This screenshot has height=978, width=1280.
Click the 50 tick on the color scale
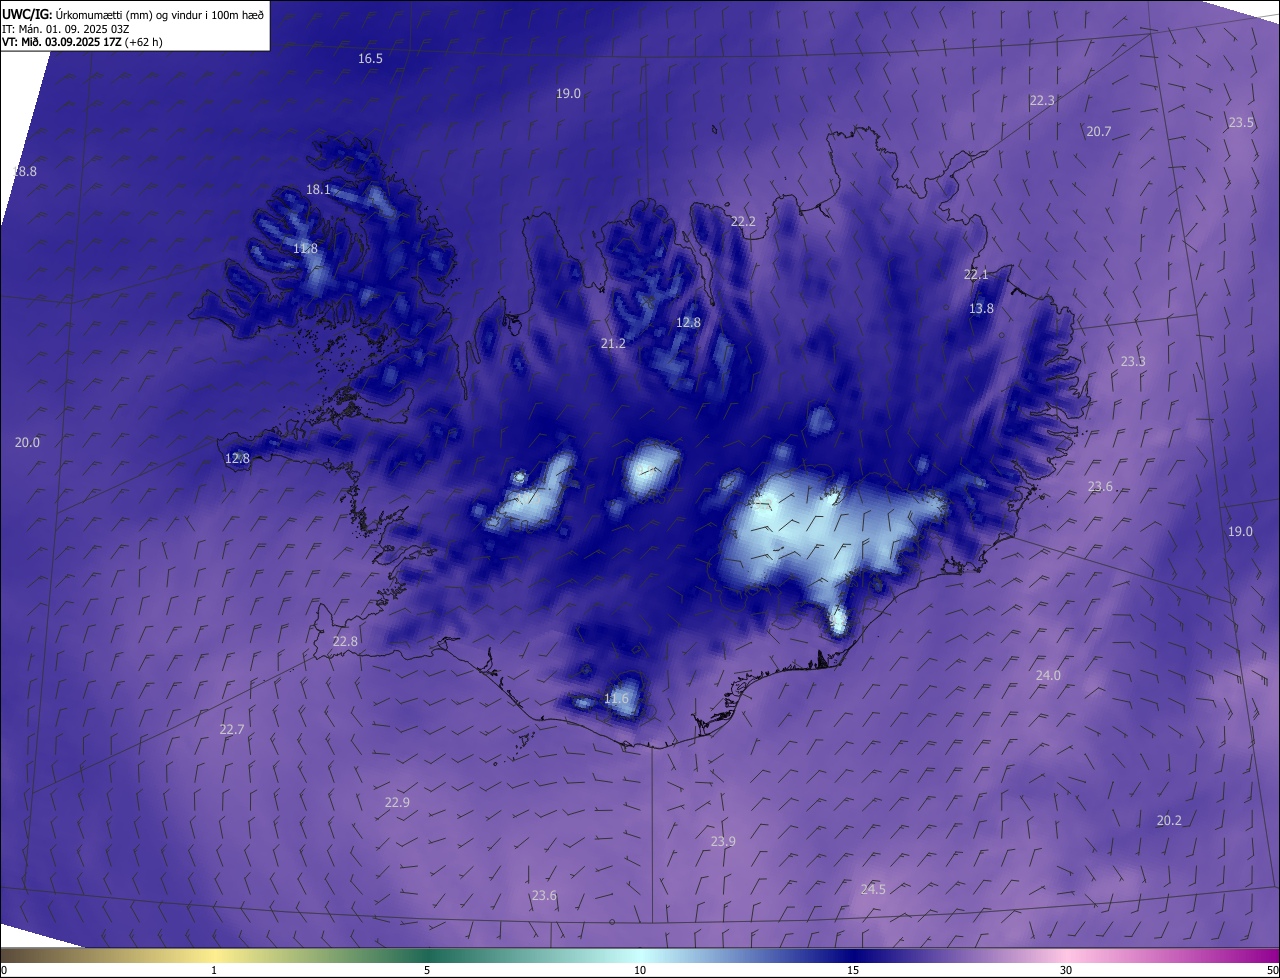click(x=1272, y=971)
